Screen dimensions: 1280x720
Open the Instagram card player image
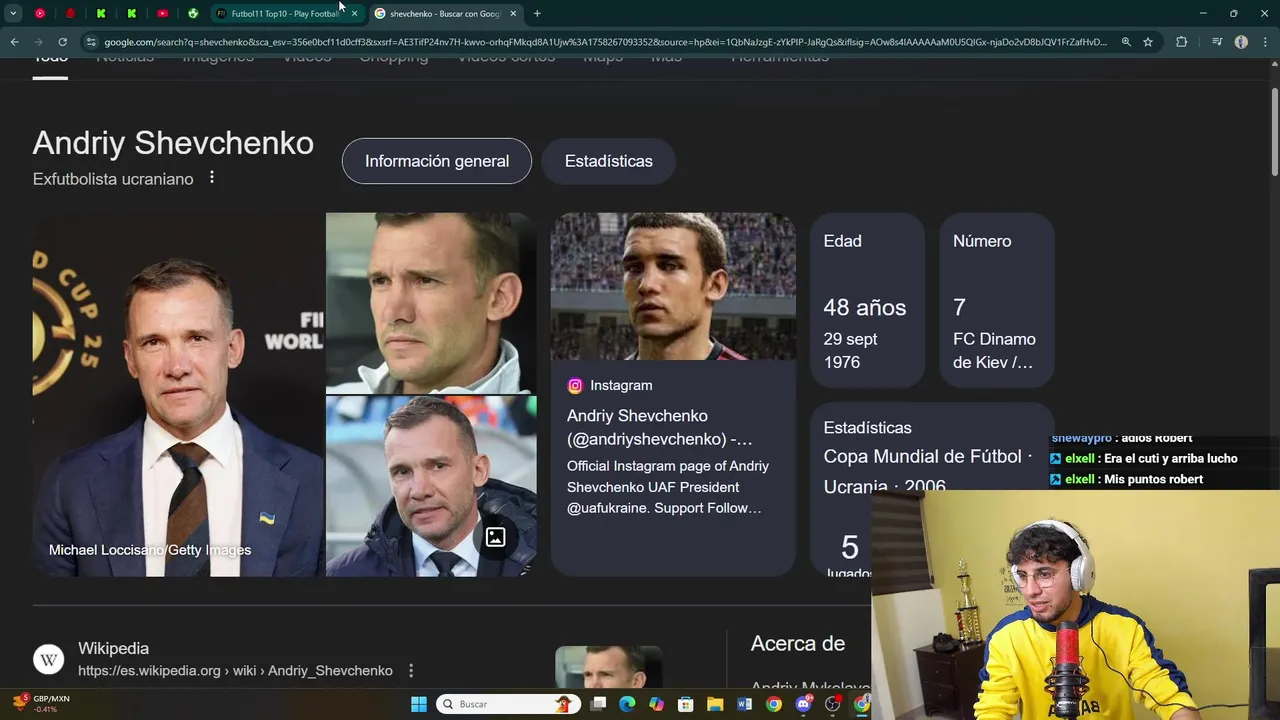click(x=673, y=286)
